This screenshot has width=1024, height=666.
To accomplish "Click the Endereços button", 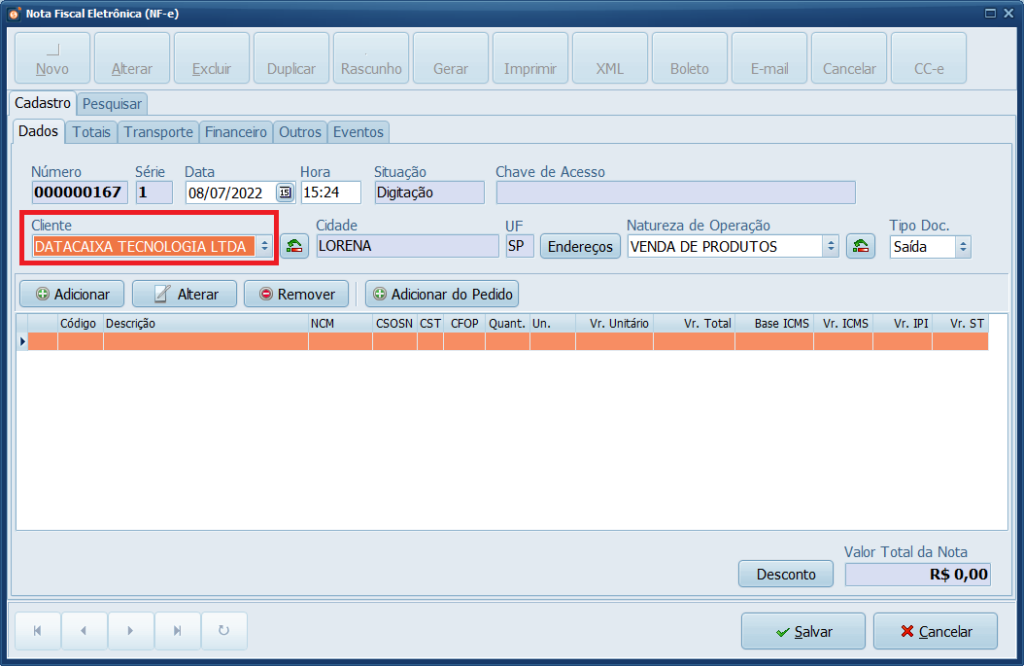I will click(x=580, y=246).
